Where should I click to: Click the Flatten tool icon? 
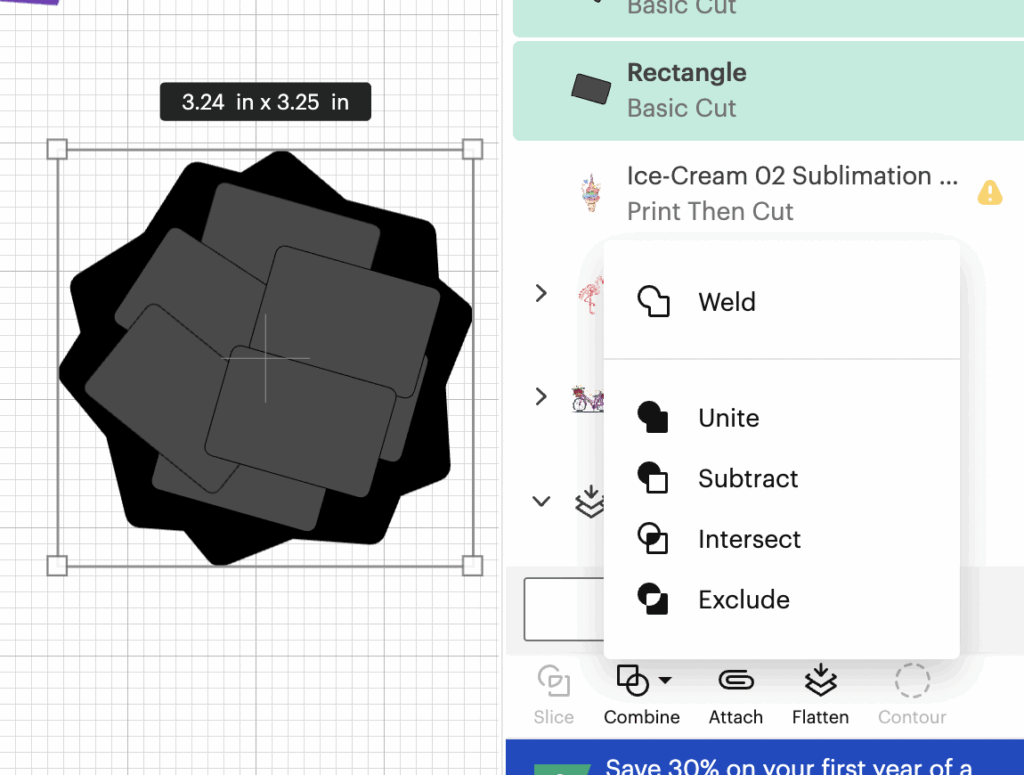point(820,681)
